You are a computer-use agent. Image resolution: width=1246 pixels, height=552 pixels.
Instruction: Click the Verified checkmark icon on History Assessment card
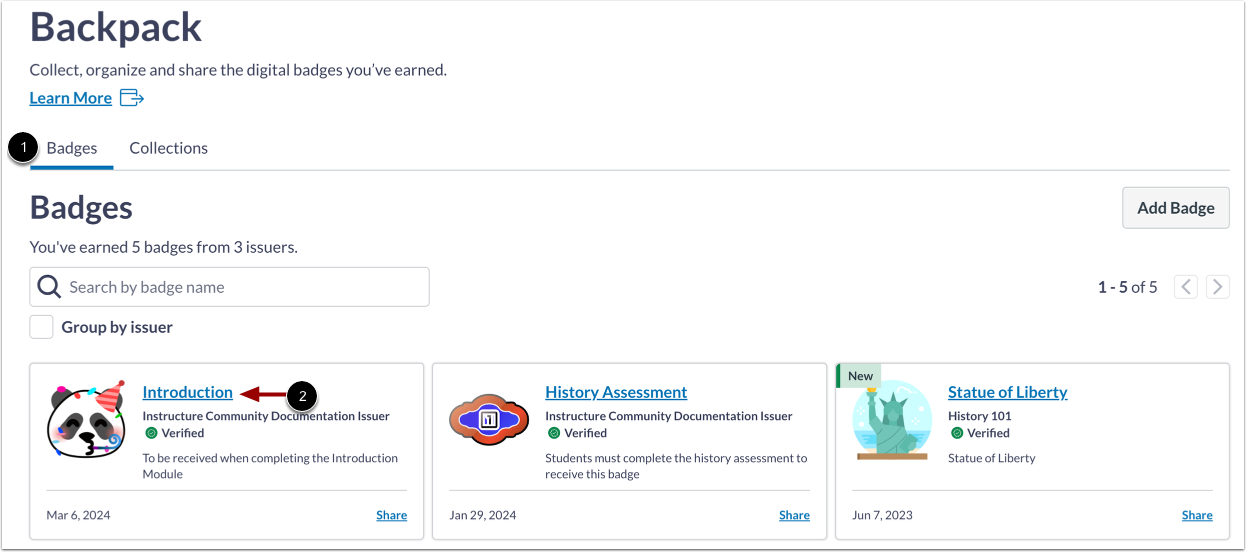click(554, 433)
